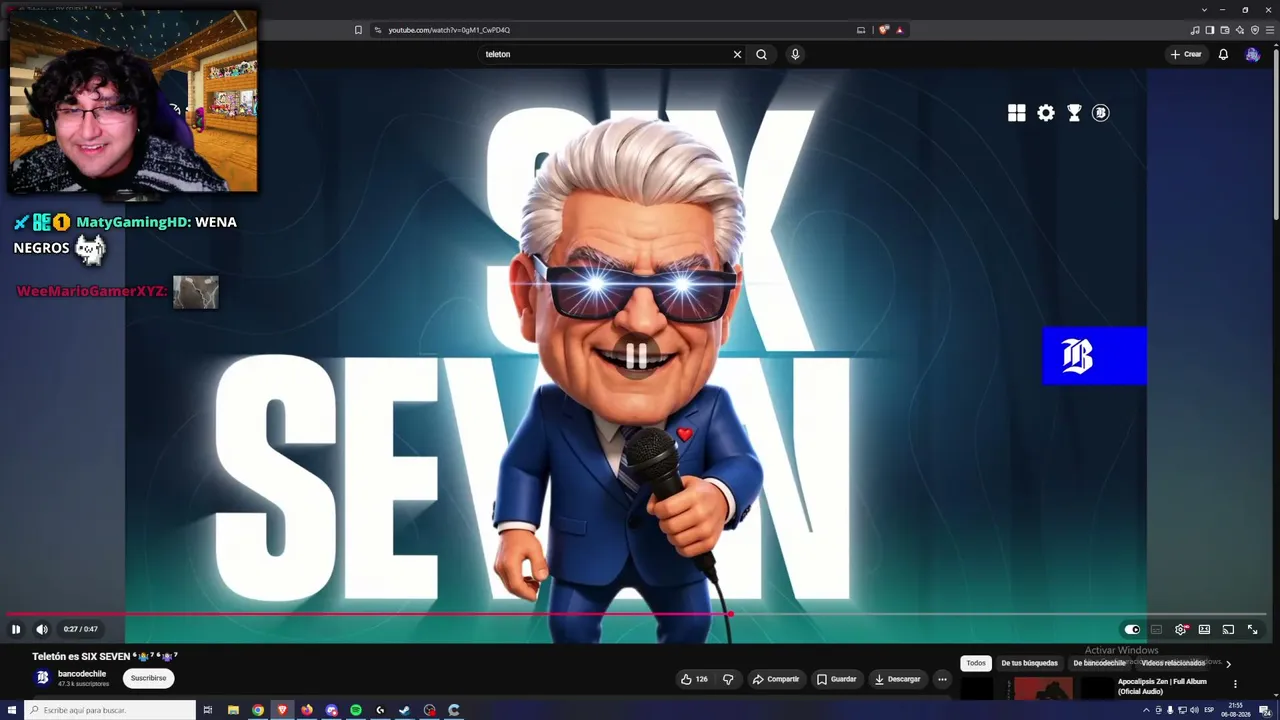Select the De tus búsquedas chip

coord(1029,663)
